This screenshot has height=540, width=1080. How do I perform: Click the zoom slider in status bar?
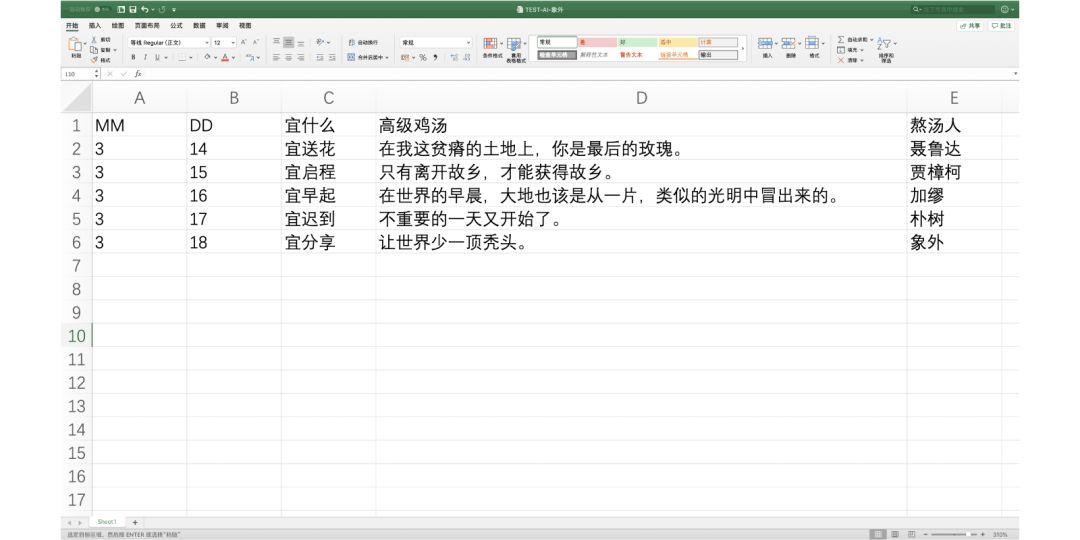[x=955, y=534]
